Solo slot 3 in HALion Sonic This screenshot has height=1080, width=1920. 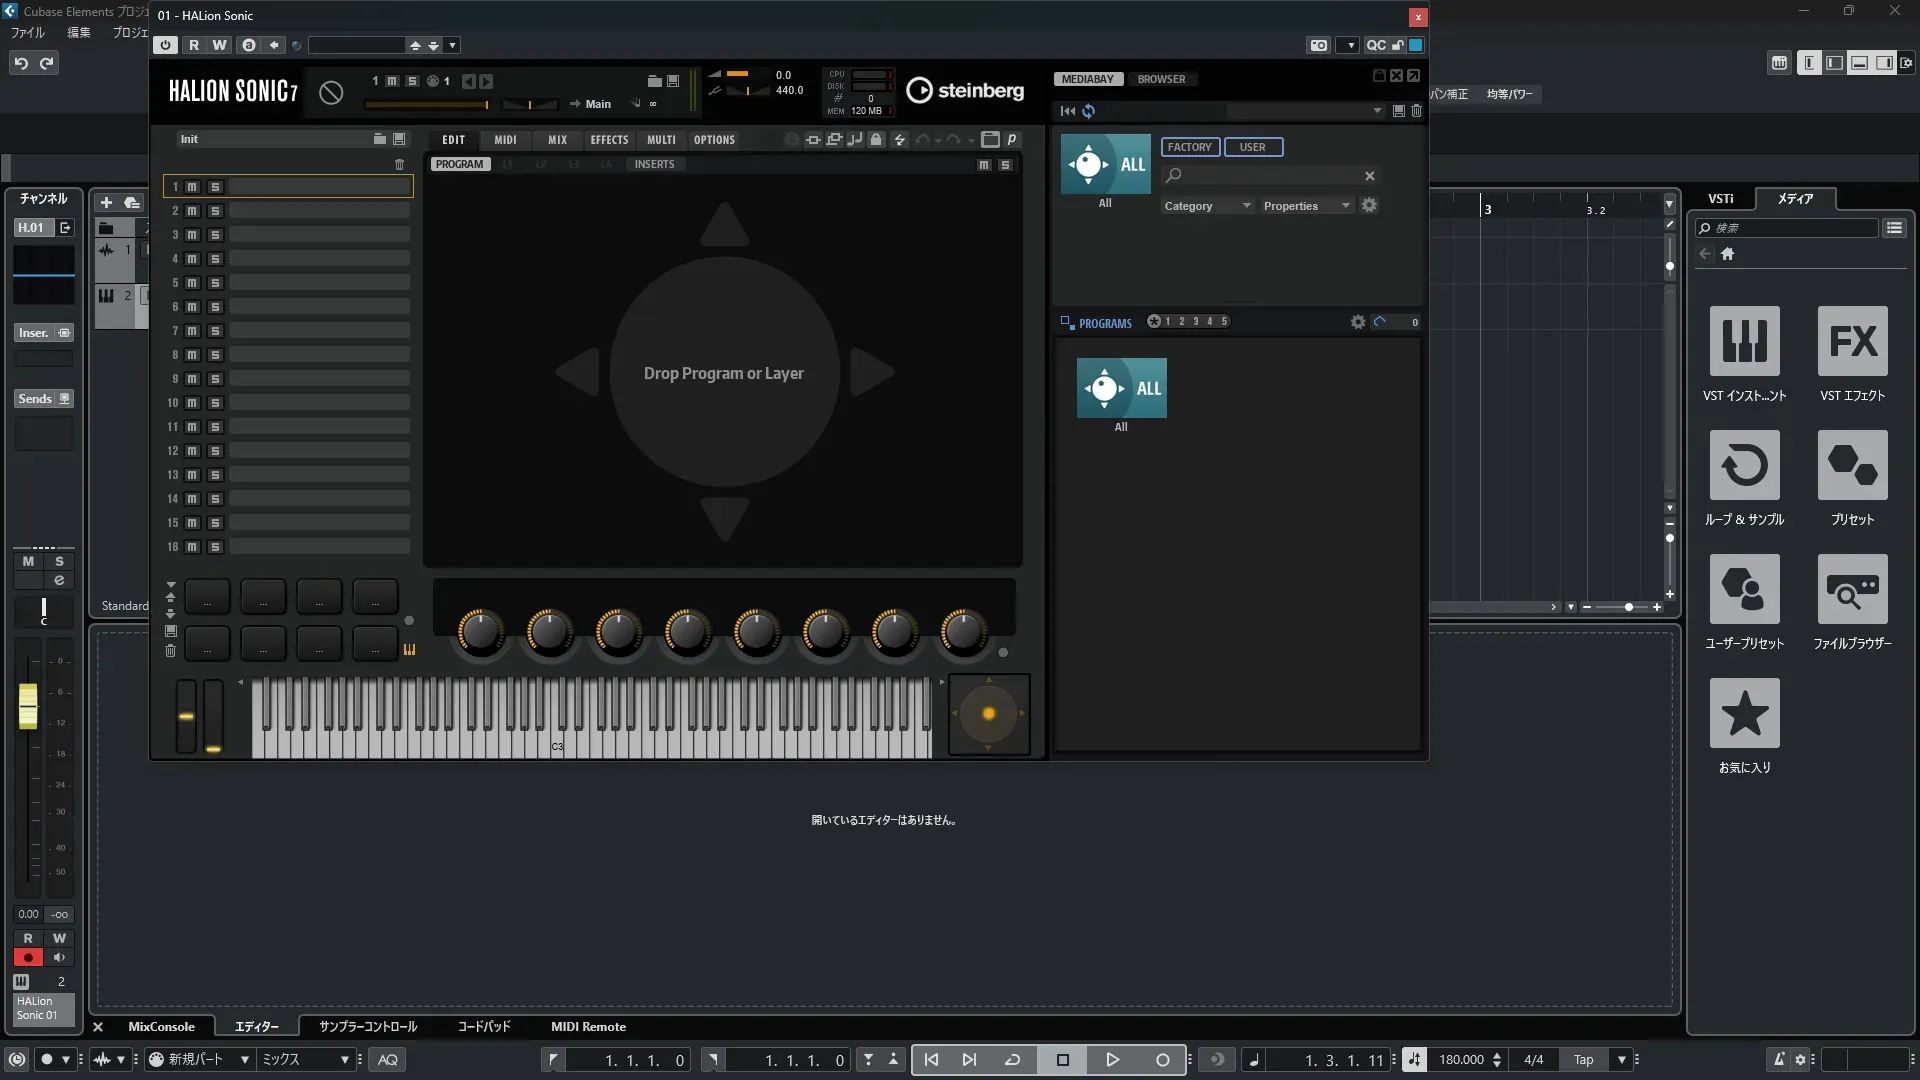tap(215, 235)
